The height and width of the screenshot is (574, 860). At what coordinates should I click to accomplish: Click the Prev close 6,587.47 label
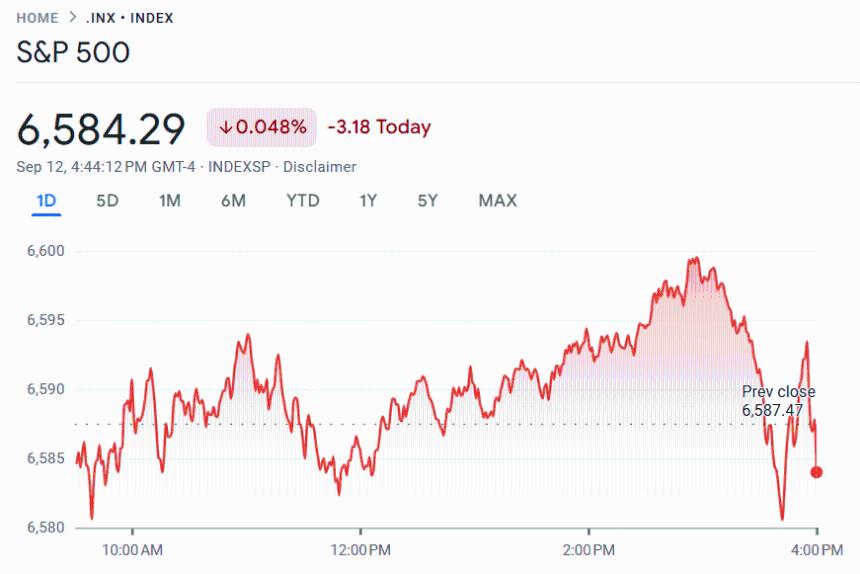coord(778,400)
